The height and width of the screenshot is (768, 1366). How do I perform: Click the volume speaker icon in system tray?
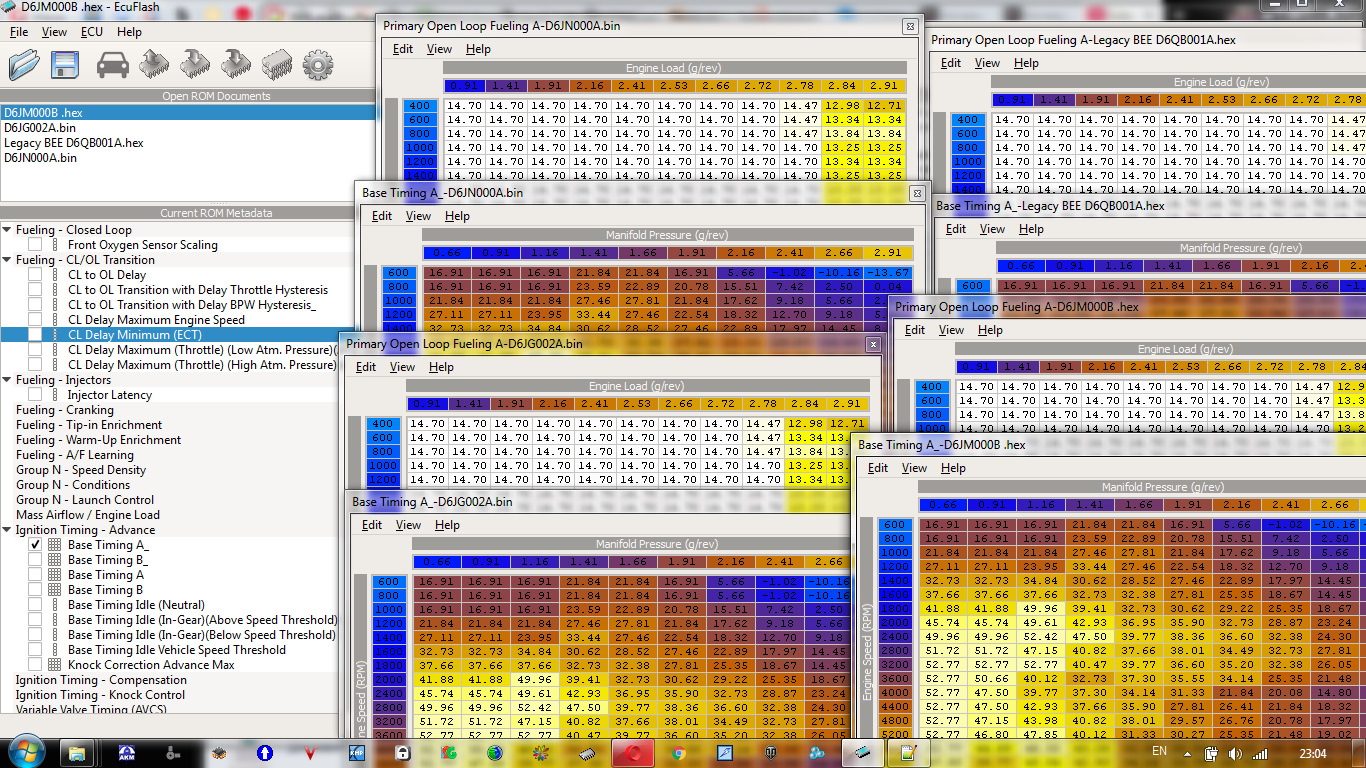[x=1235, y=753]
